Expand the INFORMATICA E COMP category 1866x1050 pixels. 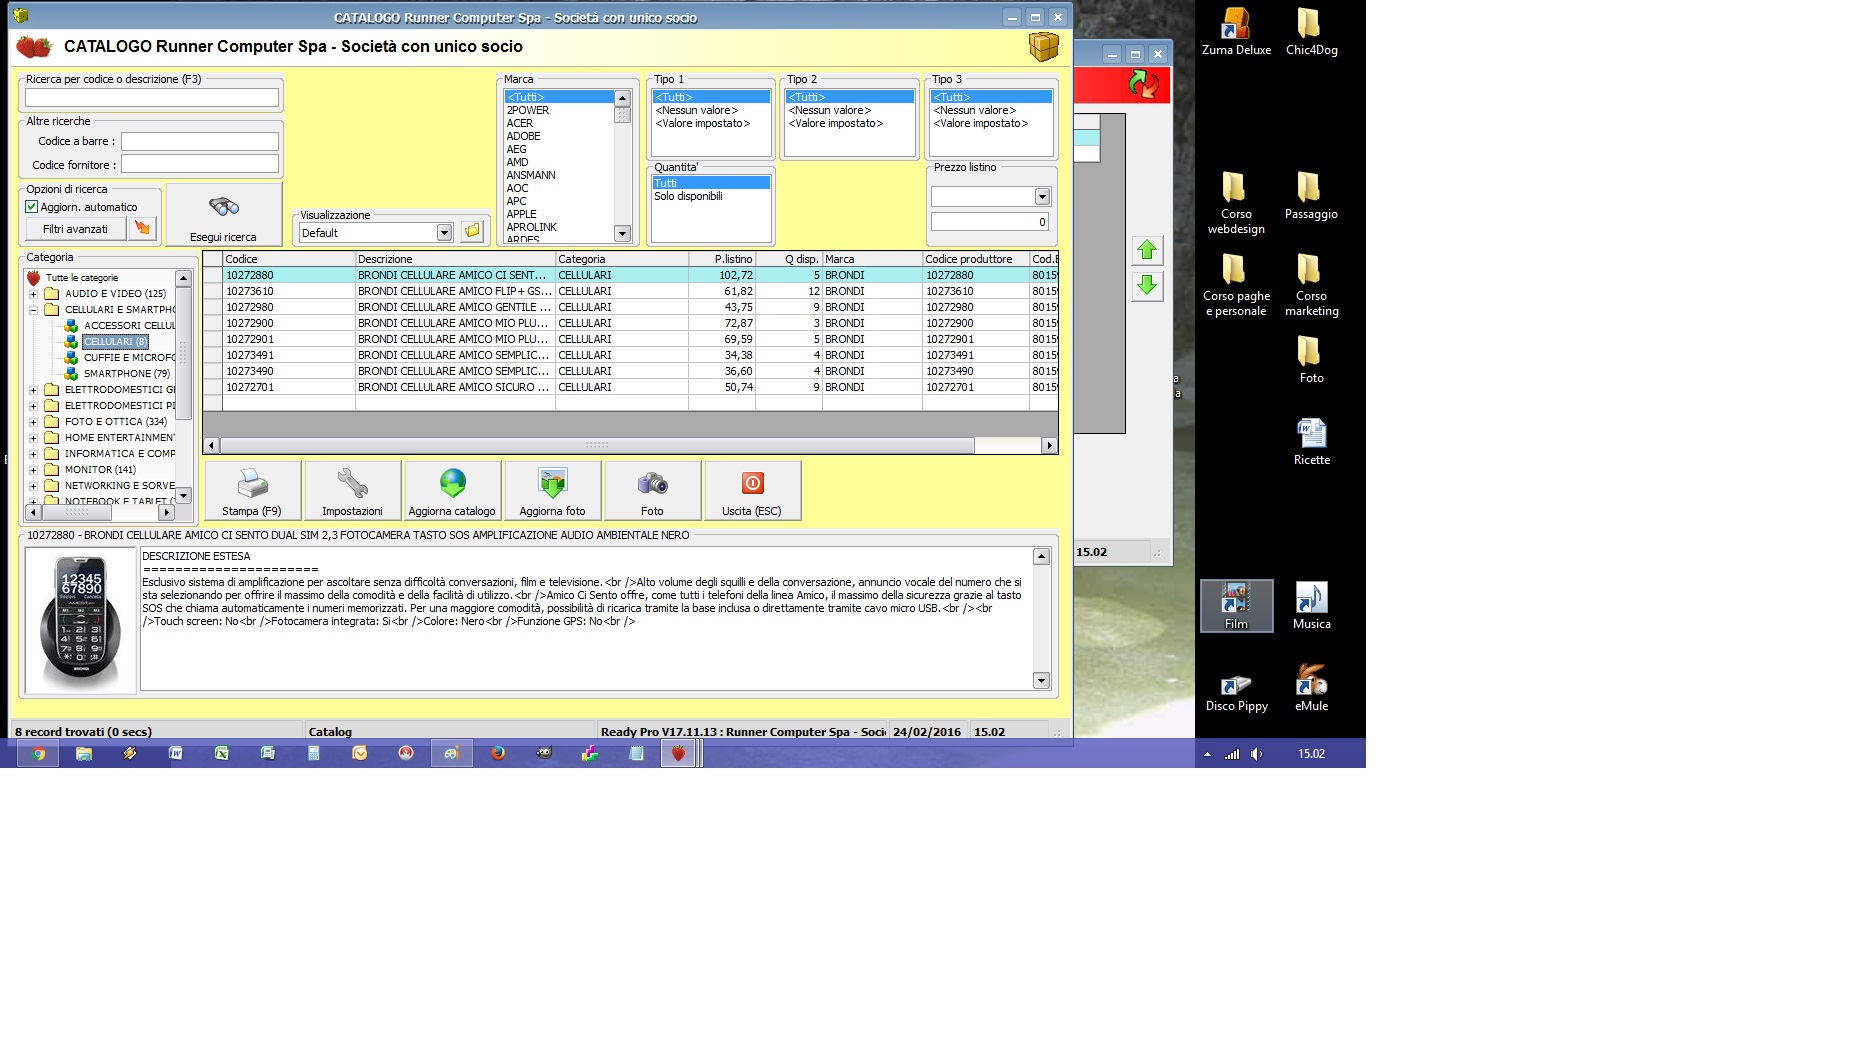33,454
